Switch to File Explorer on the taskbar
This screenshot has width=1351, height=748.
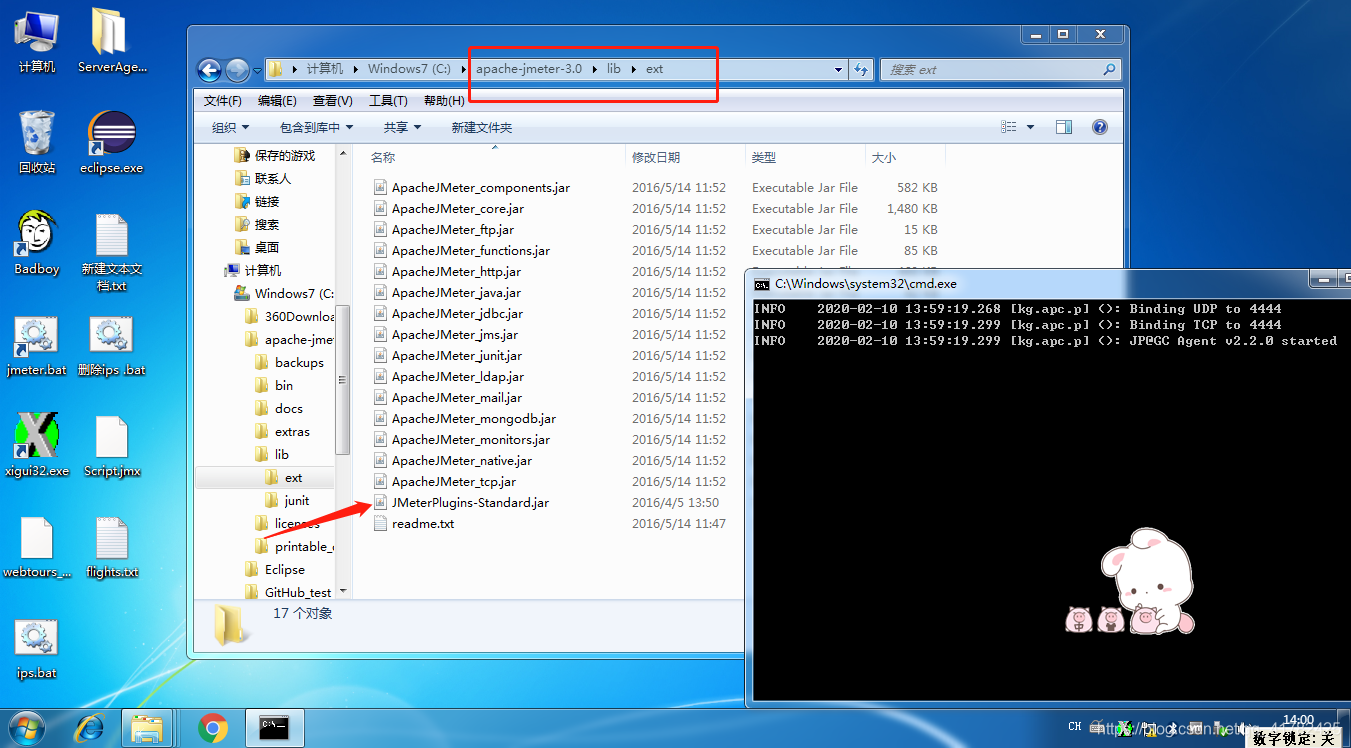[x=149, y=728]
